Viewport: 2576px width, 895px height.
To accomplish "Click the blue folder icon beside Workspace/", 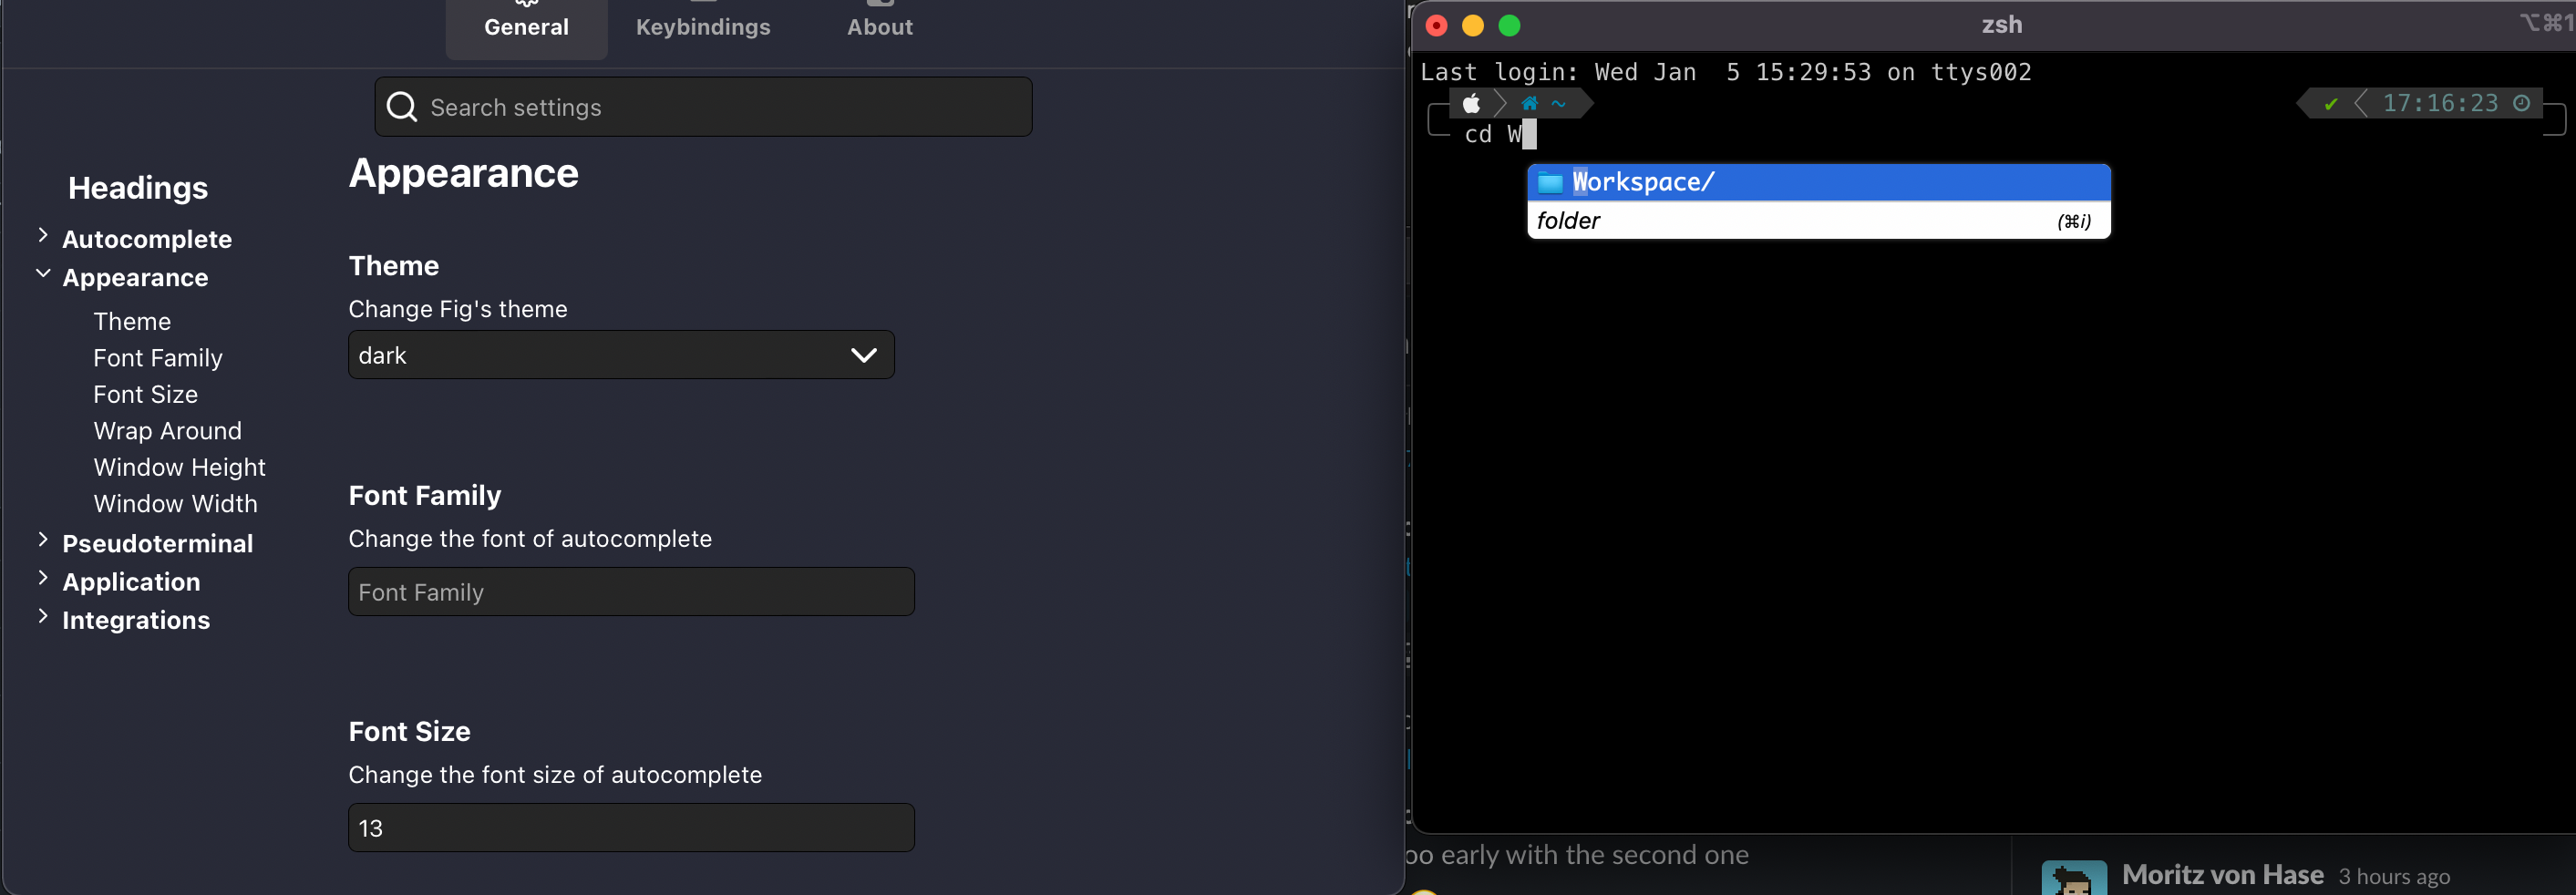I will (x=1551, y=181).
